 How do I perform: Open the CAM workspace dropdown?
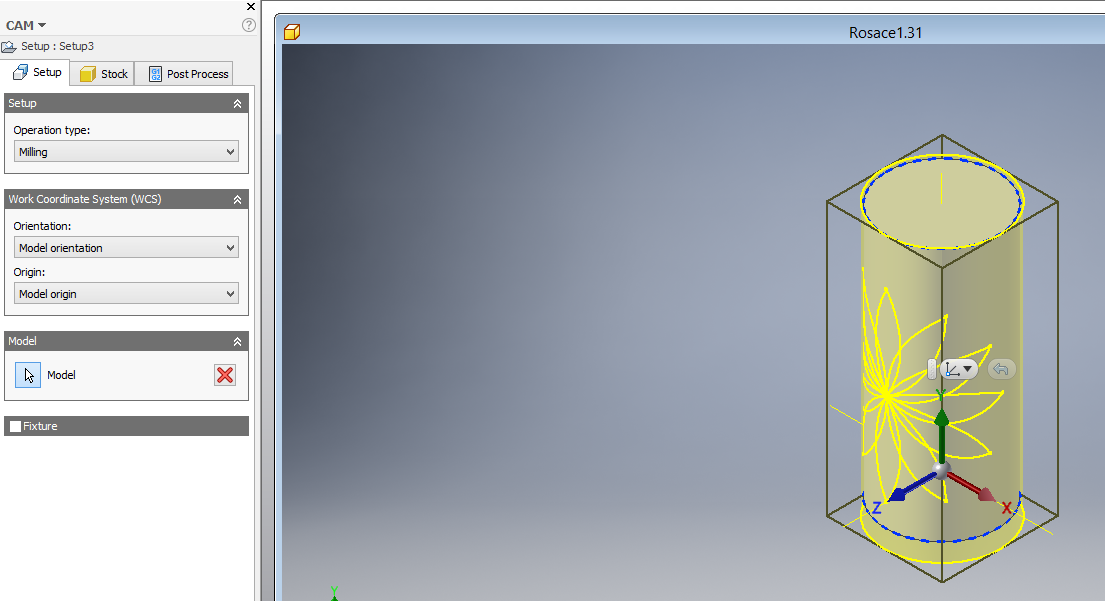(26, 24)
